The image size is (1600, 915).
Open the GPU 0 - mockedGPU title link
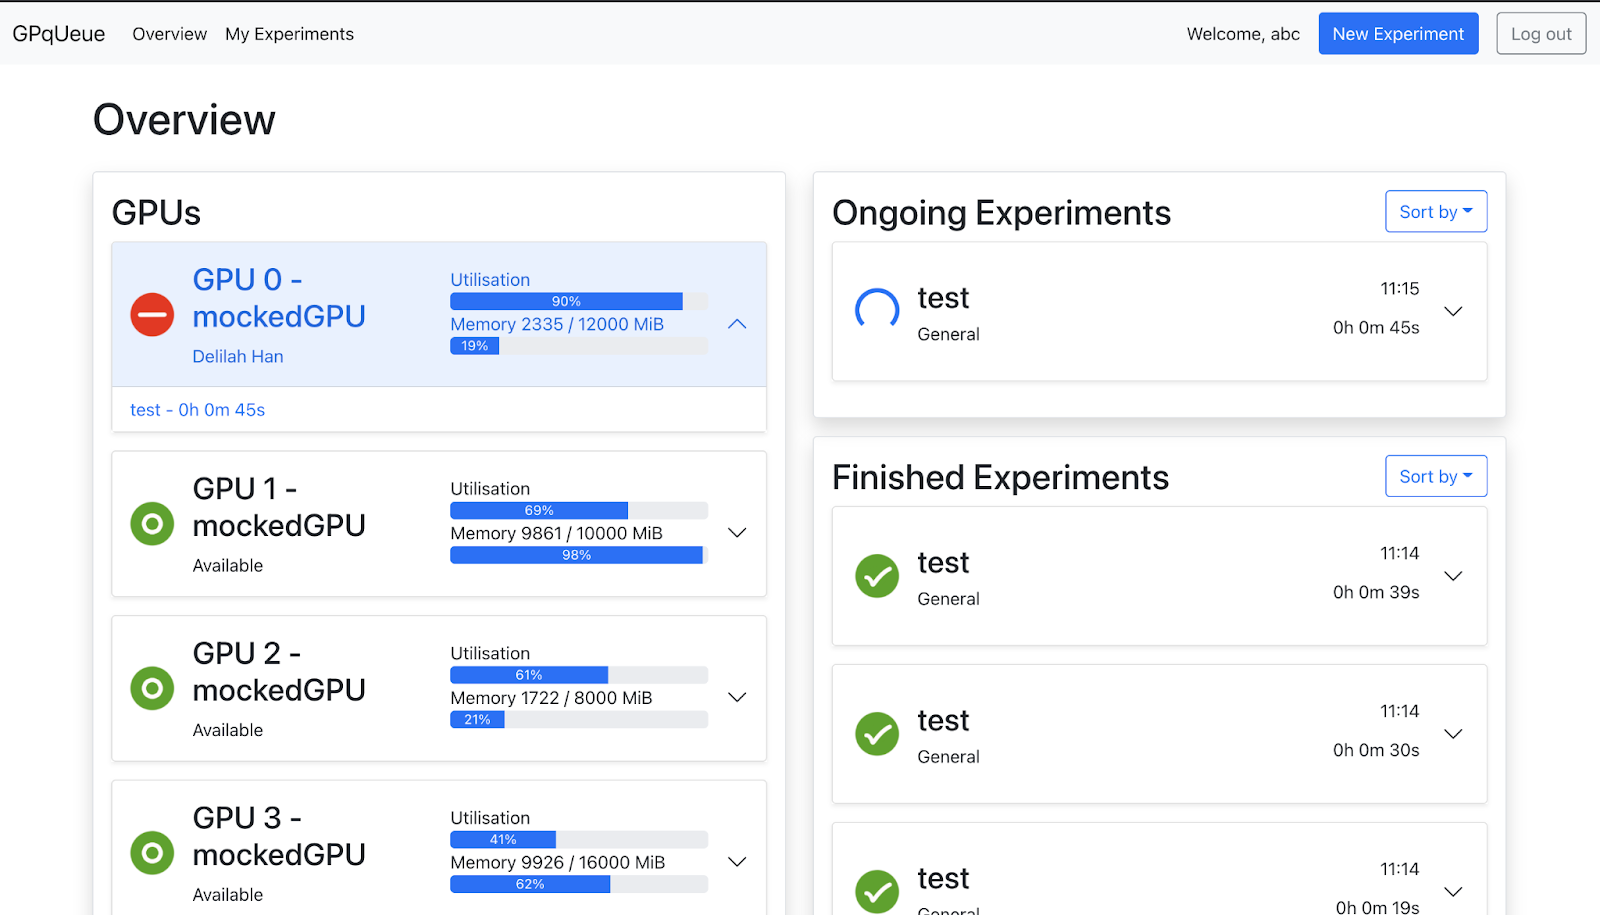[279, 298]
